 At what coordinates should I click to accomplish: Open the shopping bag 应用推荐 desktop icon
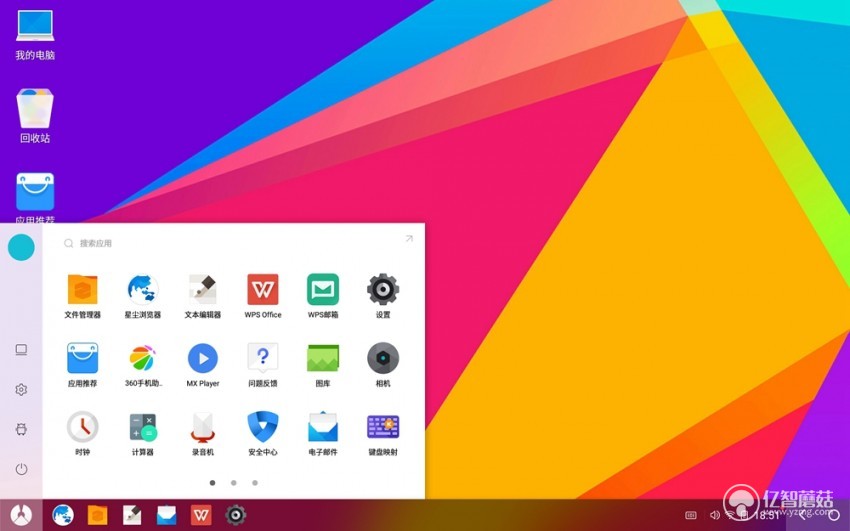(35, 198)
